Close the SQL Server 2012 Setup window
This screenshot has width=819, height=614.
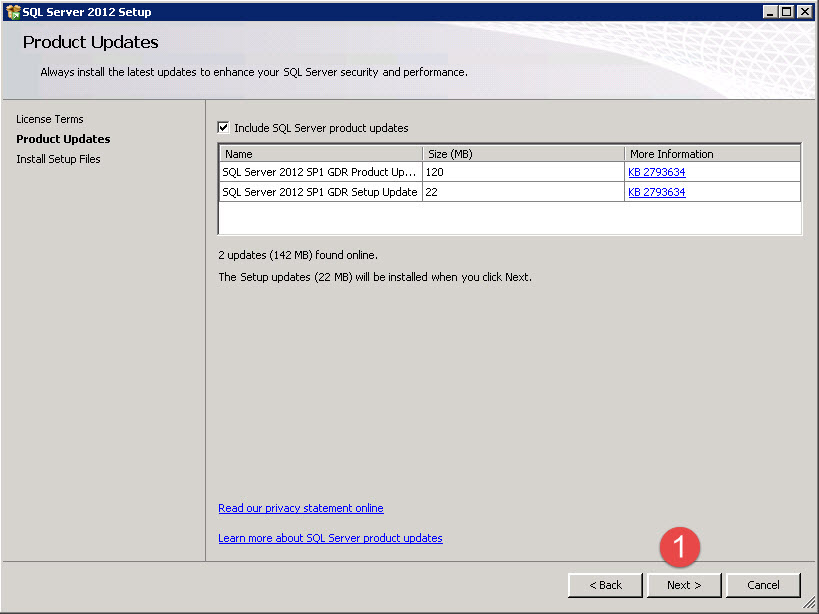(x=804, y=11)
